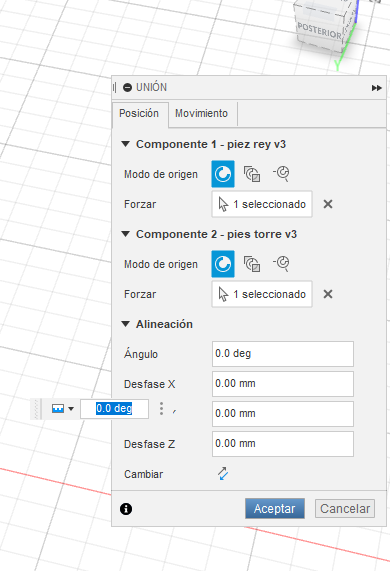390x571 pixels.
Task: Click Cancelar to dismiss the dialog
Action: coord(345,508)
